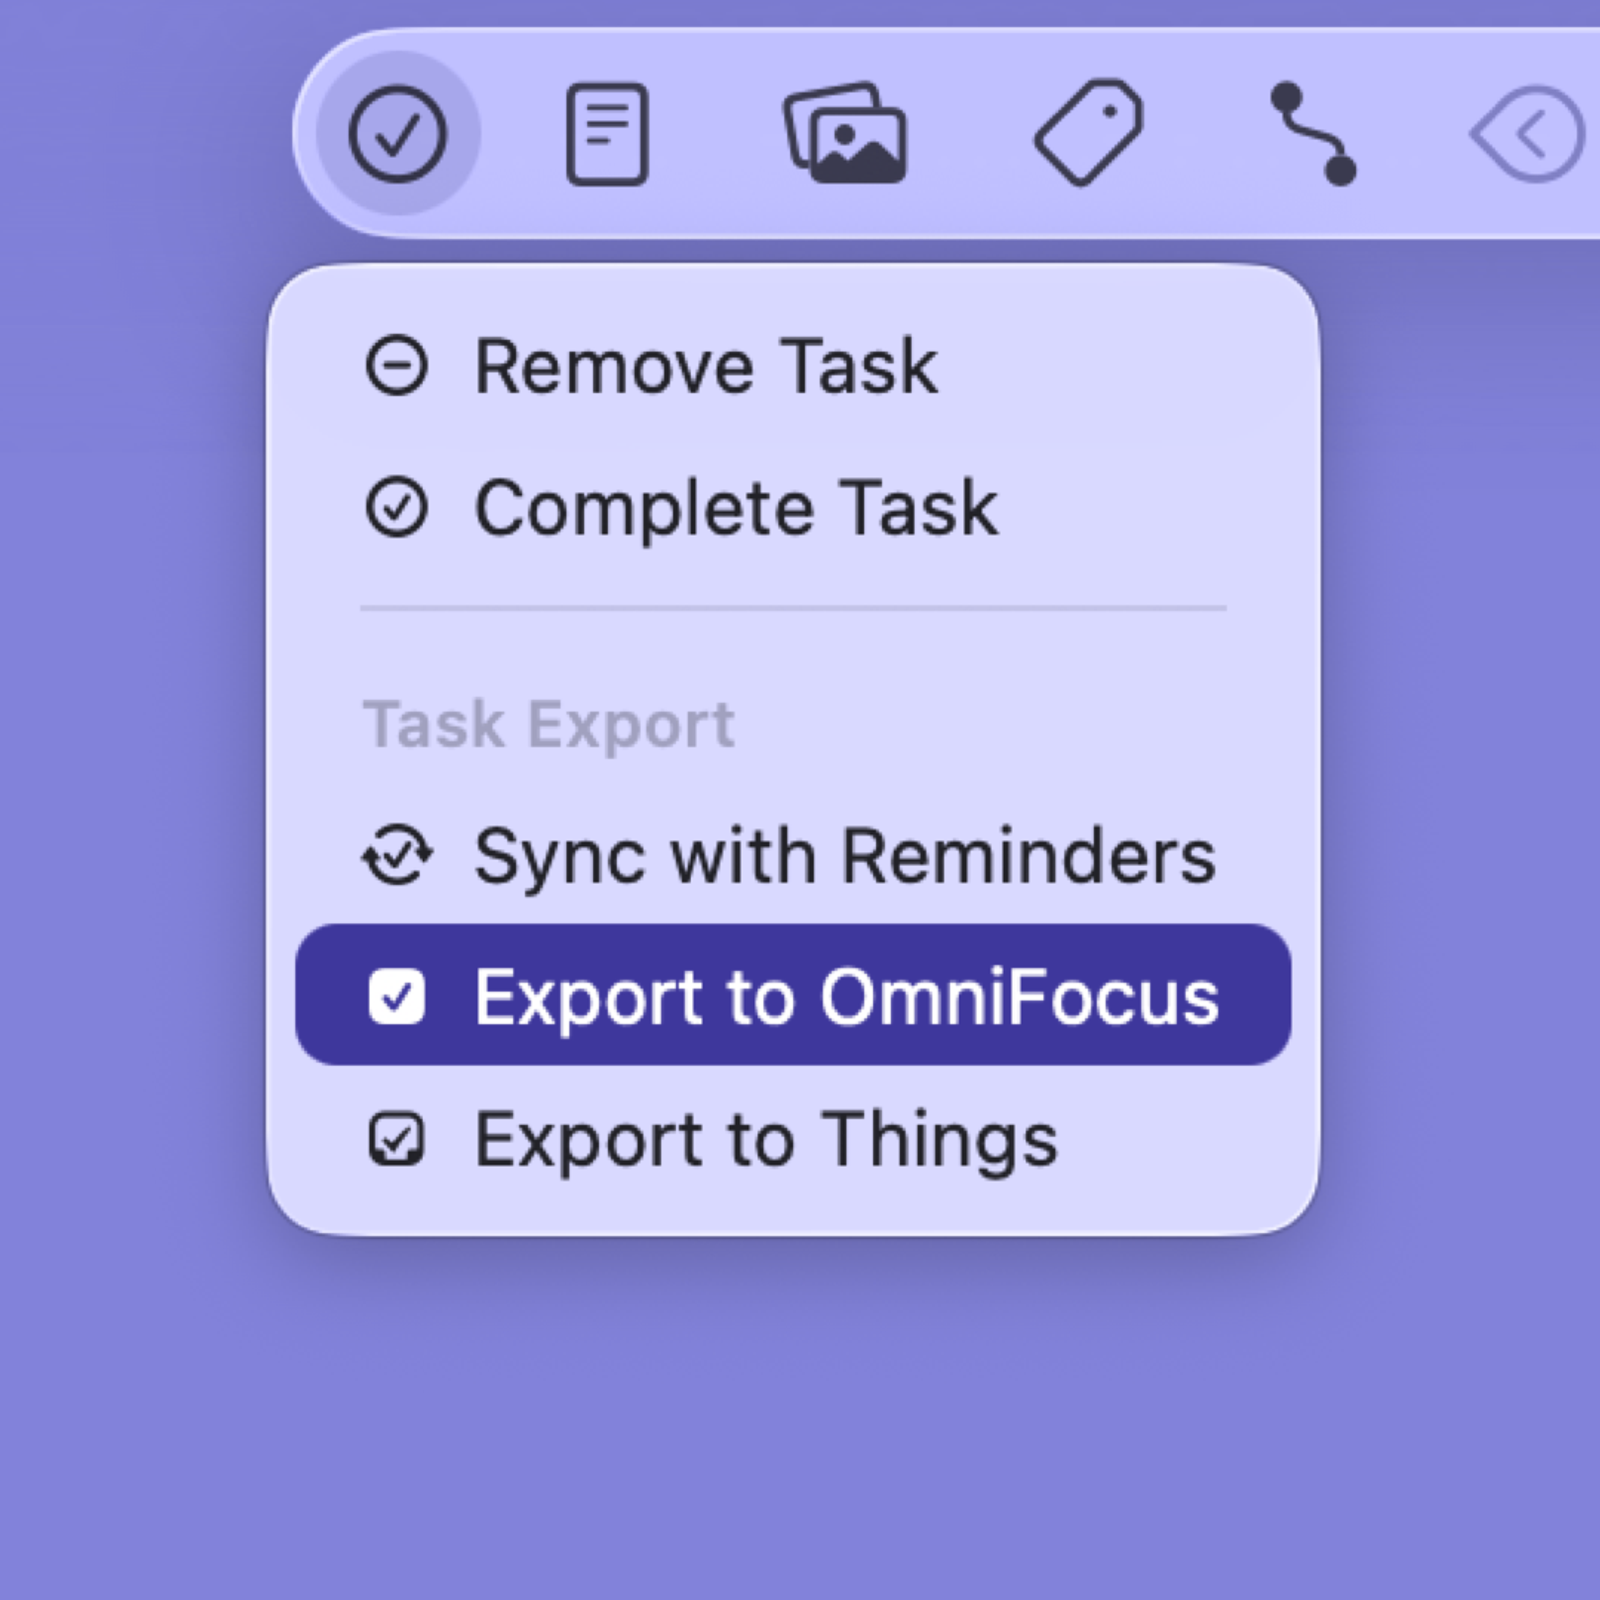Viewport: 1600px width, 1600px height.
Task: Click the sync arrows icon beside Sync with Reminders
Action: tap(399, 855)
